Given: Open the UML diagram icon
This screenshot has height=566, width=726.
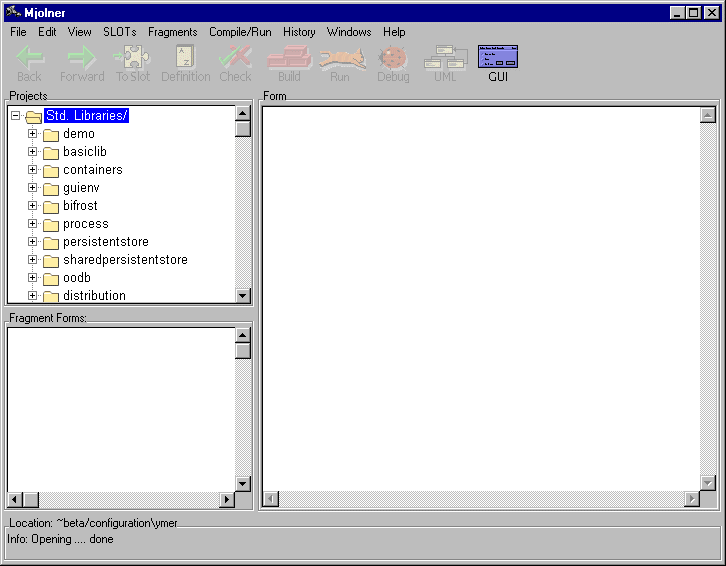Looking at the screenshot, I should point(445,58).
